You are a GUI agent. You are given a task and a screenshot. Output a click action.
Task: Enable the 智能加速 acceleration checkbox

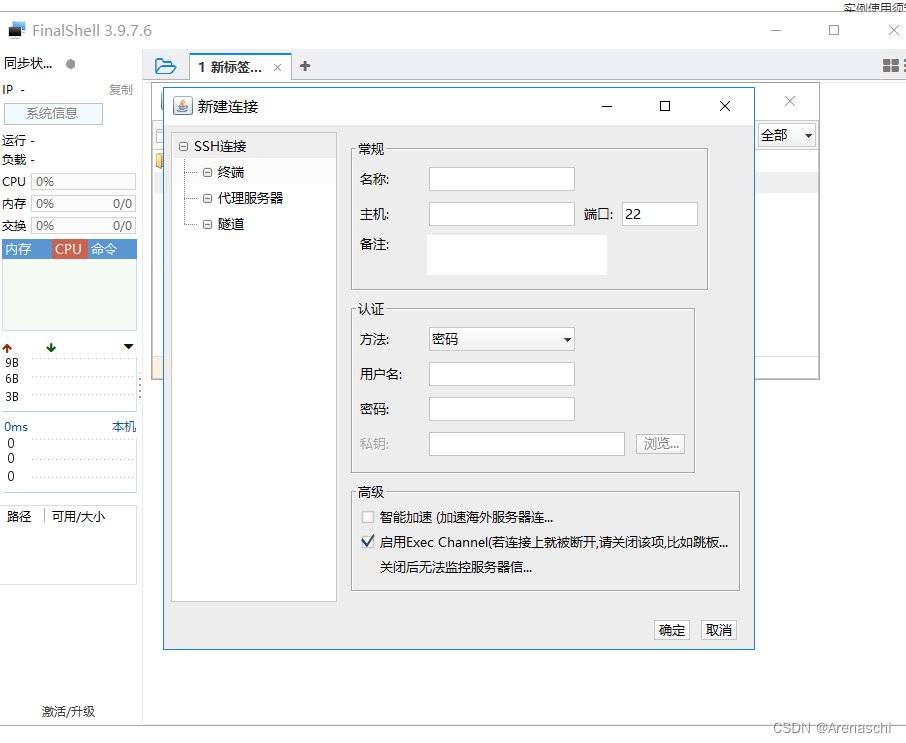[368, 515]
